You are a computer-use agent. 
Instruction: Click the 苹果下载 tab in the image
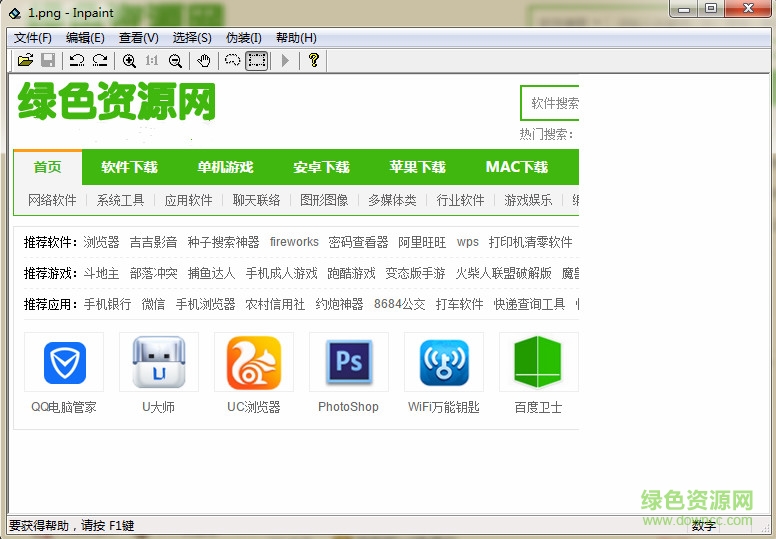click(x=417, y=167)
